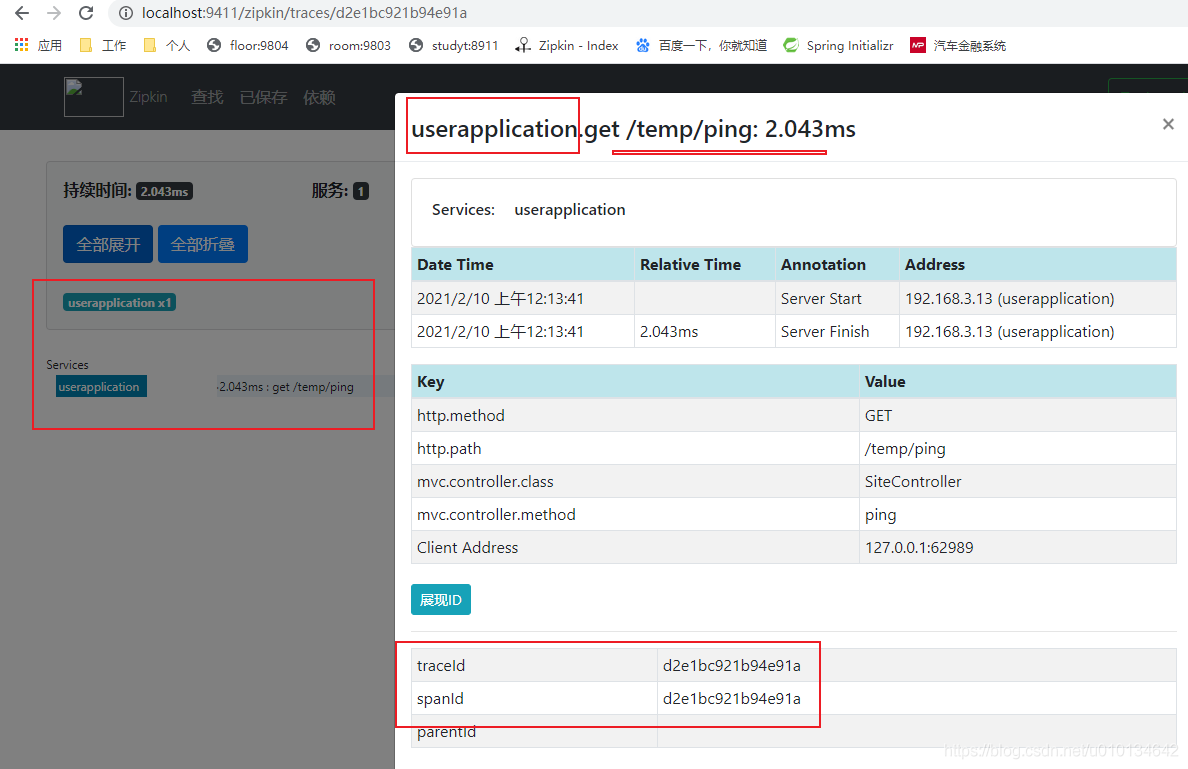Click the 127.0.0.1:62989 client address value
Image resolution: width=1188 pixels, height=769 pixels.
1018,547
